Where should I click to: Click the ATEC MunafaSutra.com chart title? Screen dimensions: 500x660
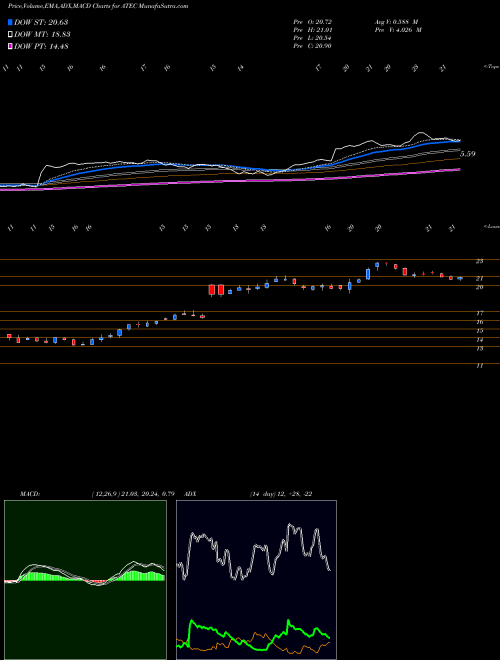coord(98,6)
